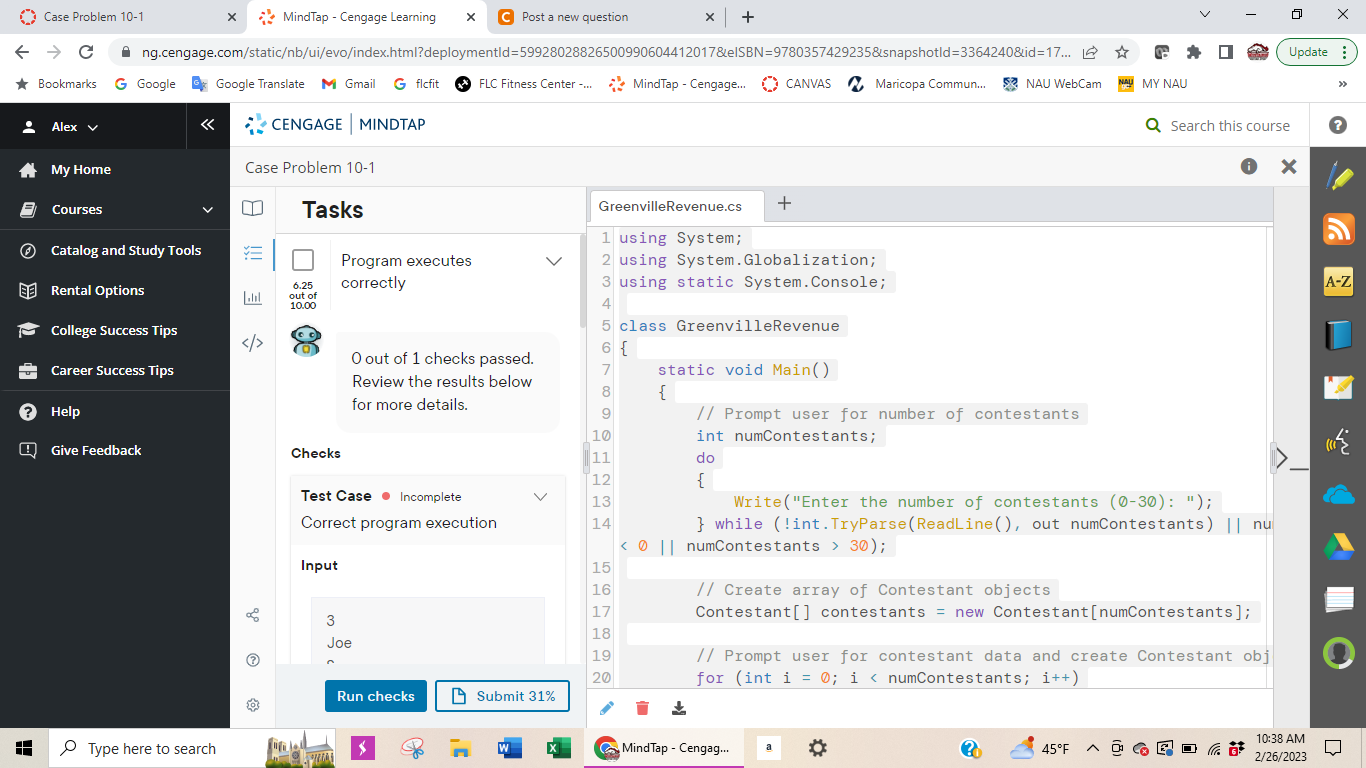This screenshot has height=768, width=1366.
Task: Collapse the left navigation with double chevron
Action: (208, 125)
